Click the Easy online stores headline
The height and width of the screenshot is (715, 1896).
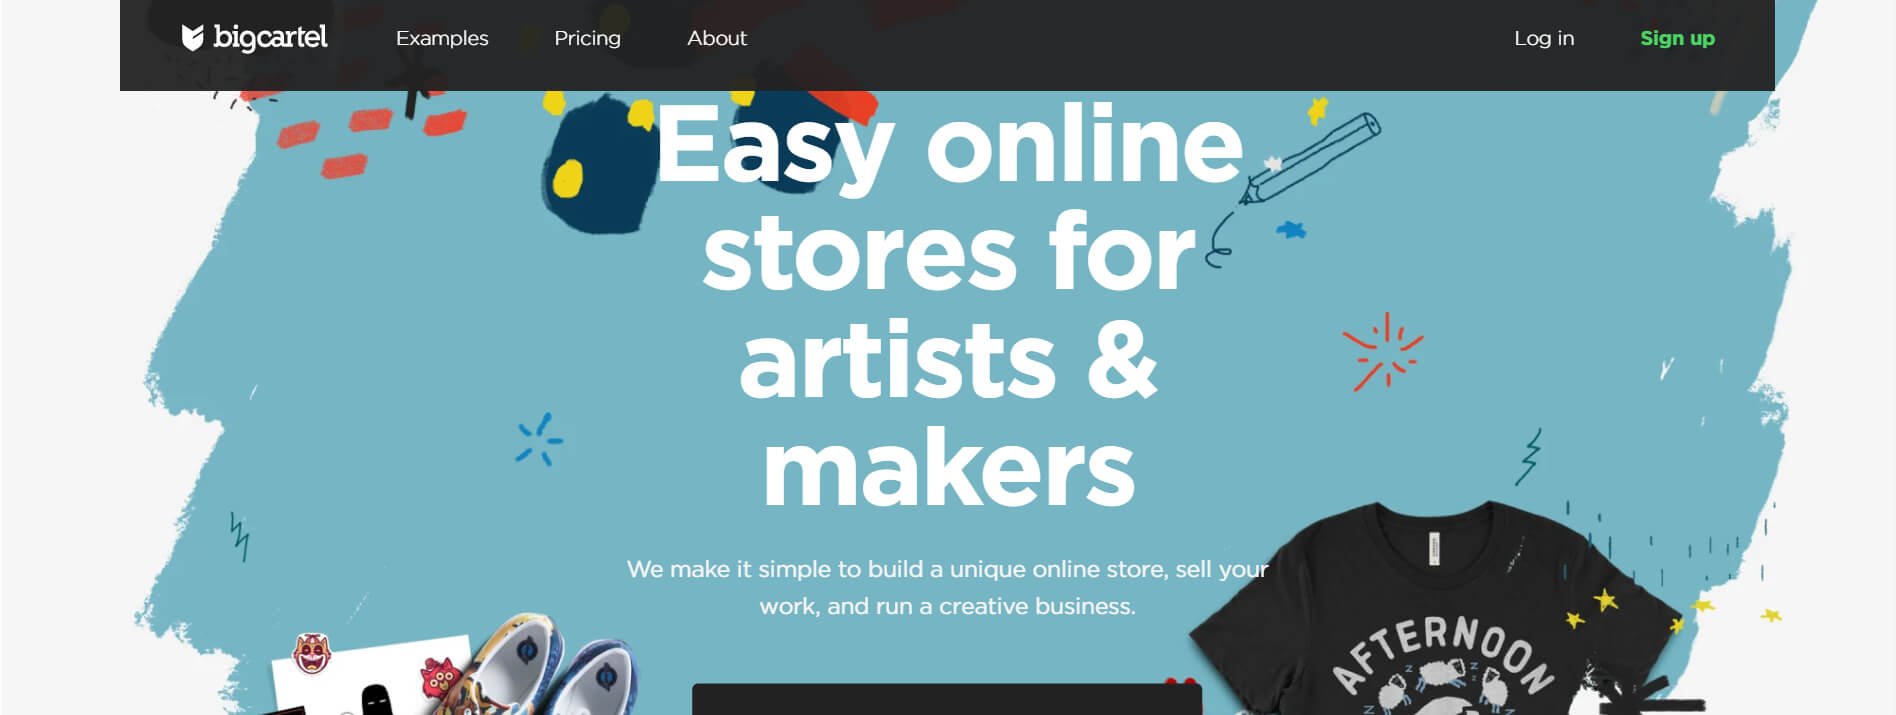[948, 305]
